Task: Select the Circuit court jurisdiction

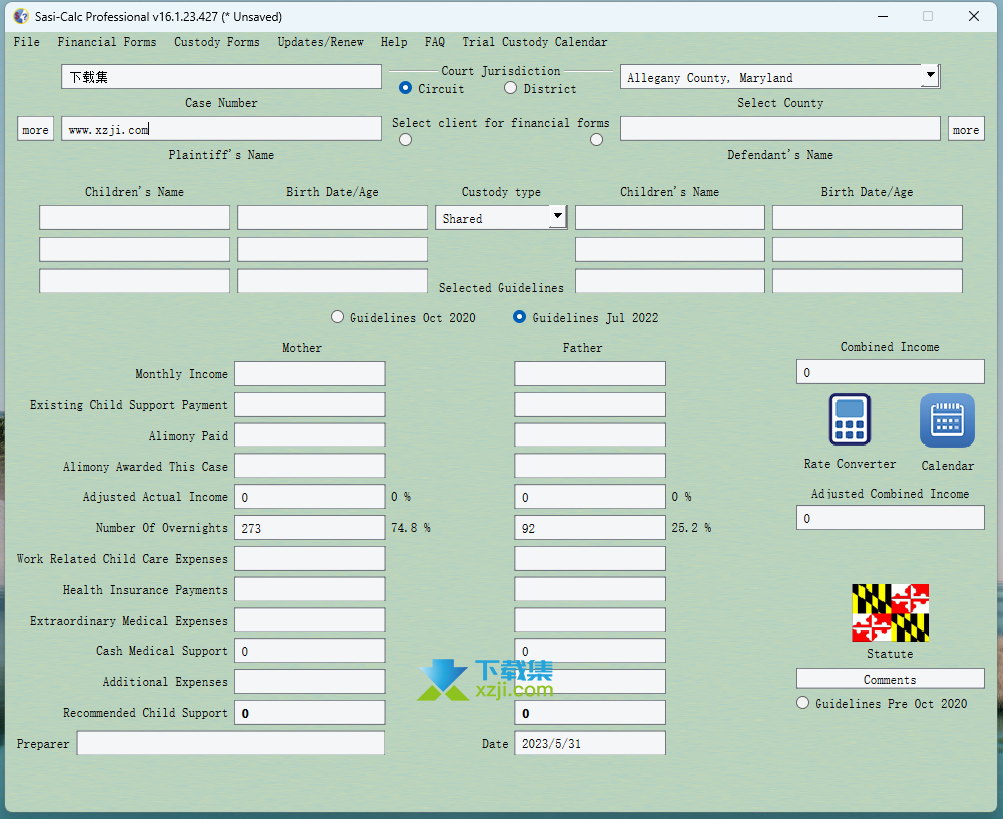Action: [405, 88]
